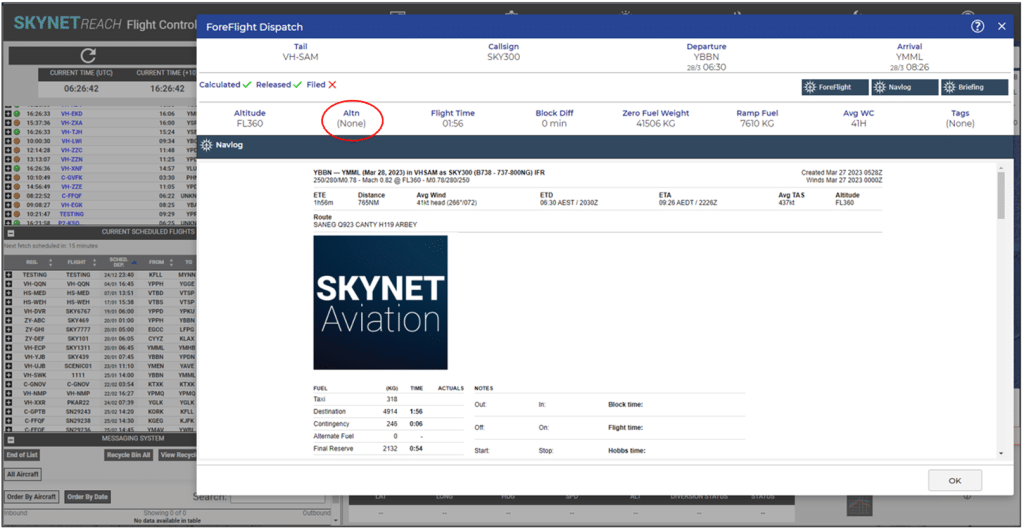Open the VH-TJH aircraft link

pyautogui.click(x=71, y=131)
